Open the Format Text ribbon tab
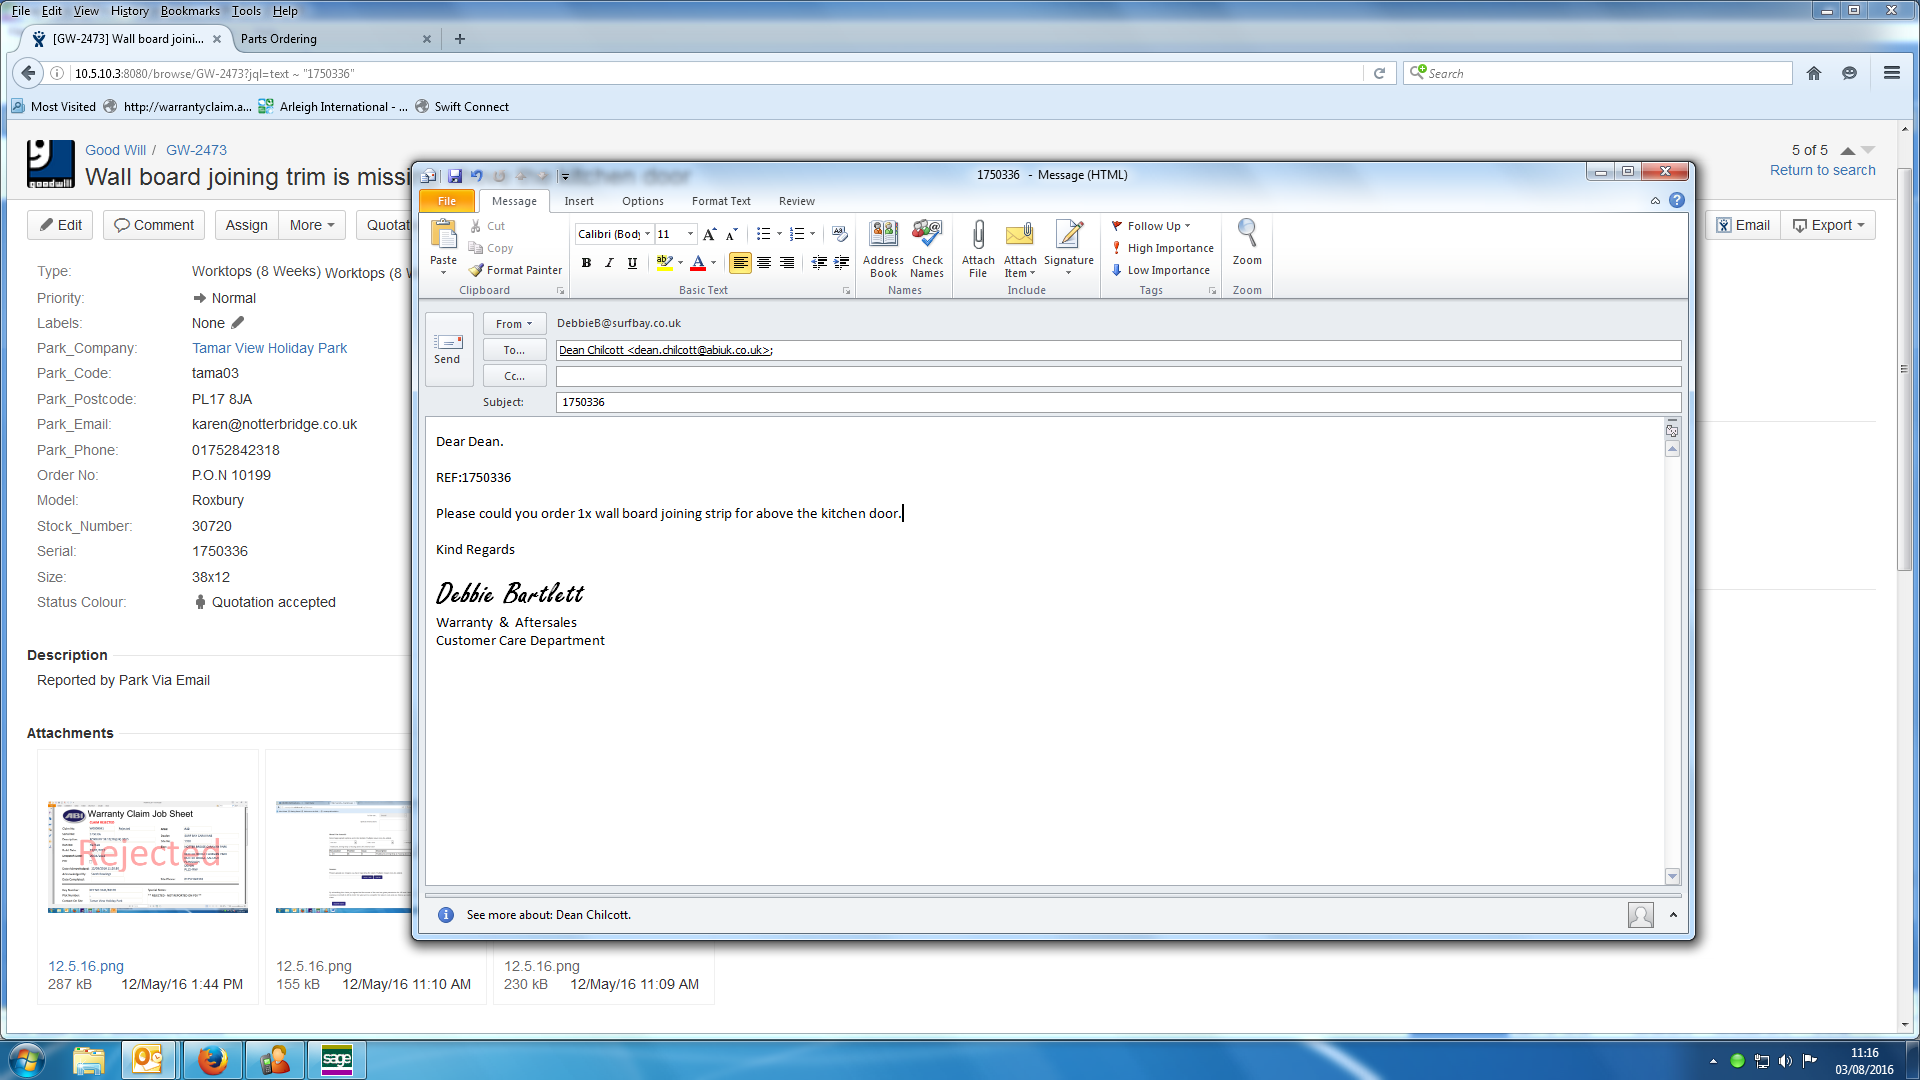The image size is (1920, 1080). (x=720, y=201)
